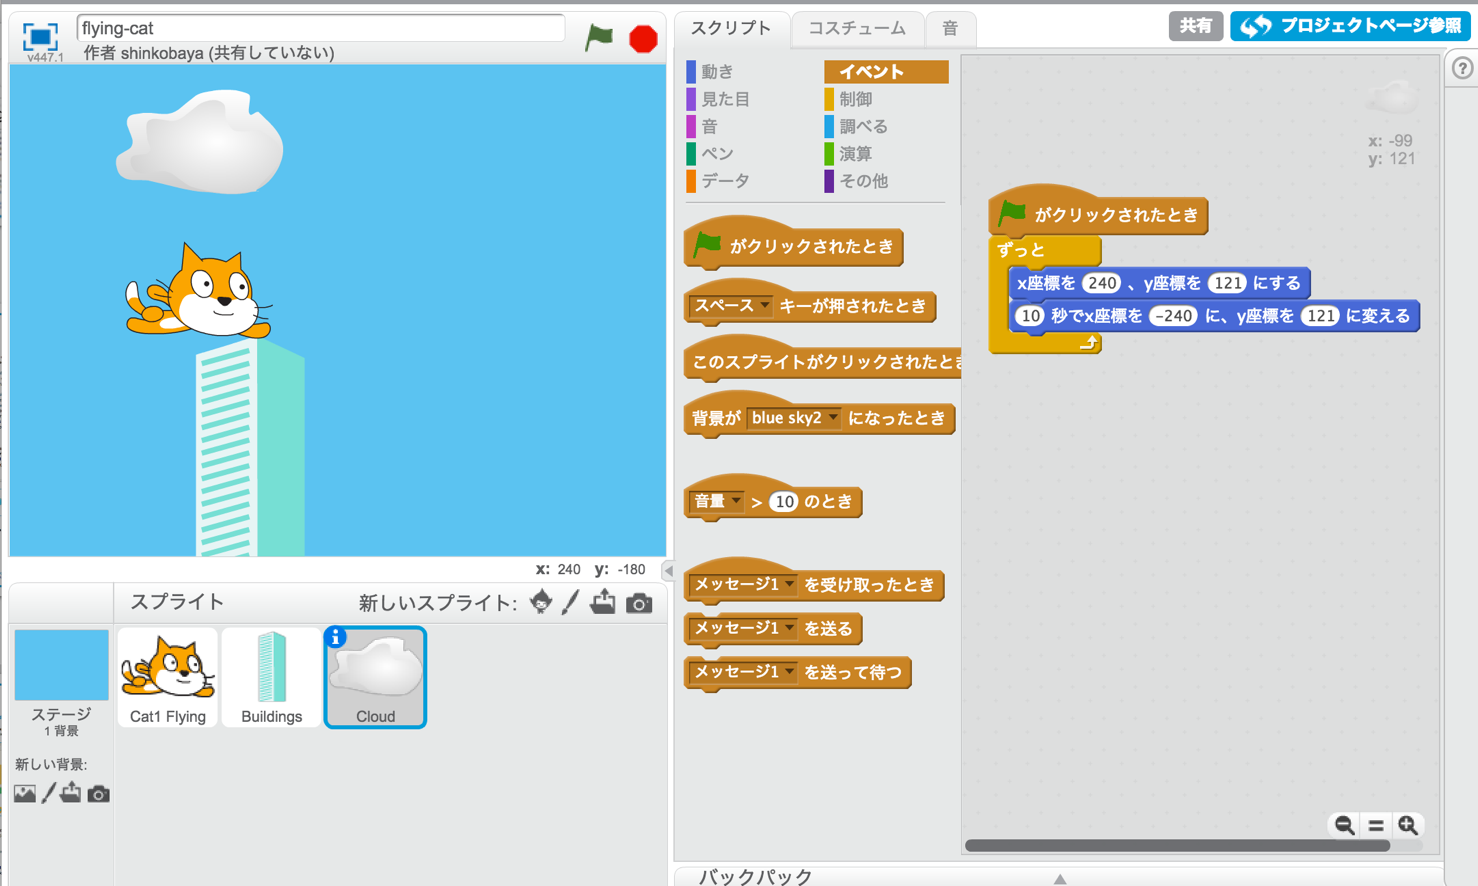
Task: Click the cat sprite on the stage
Action: point(198,292)
